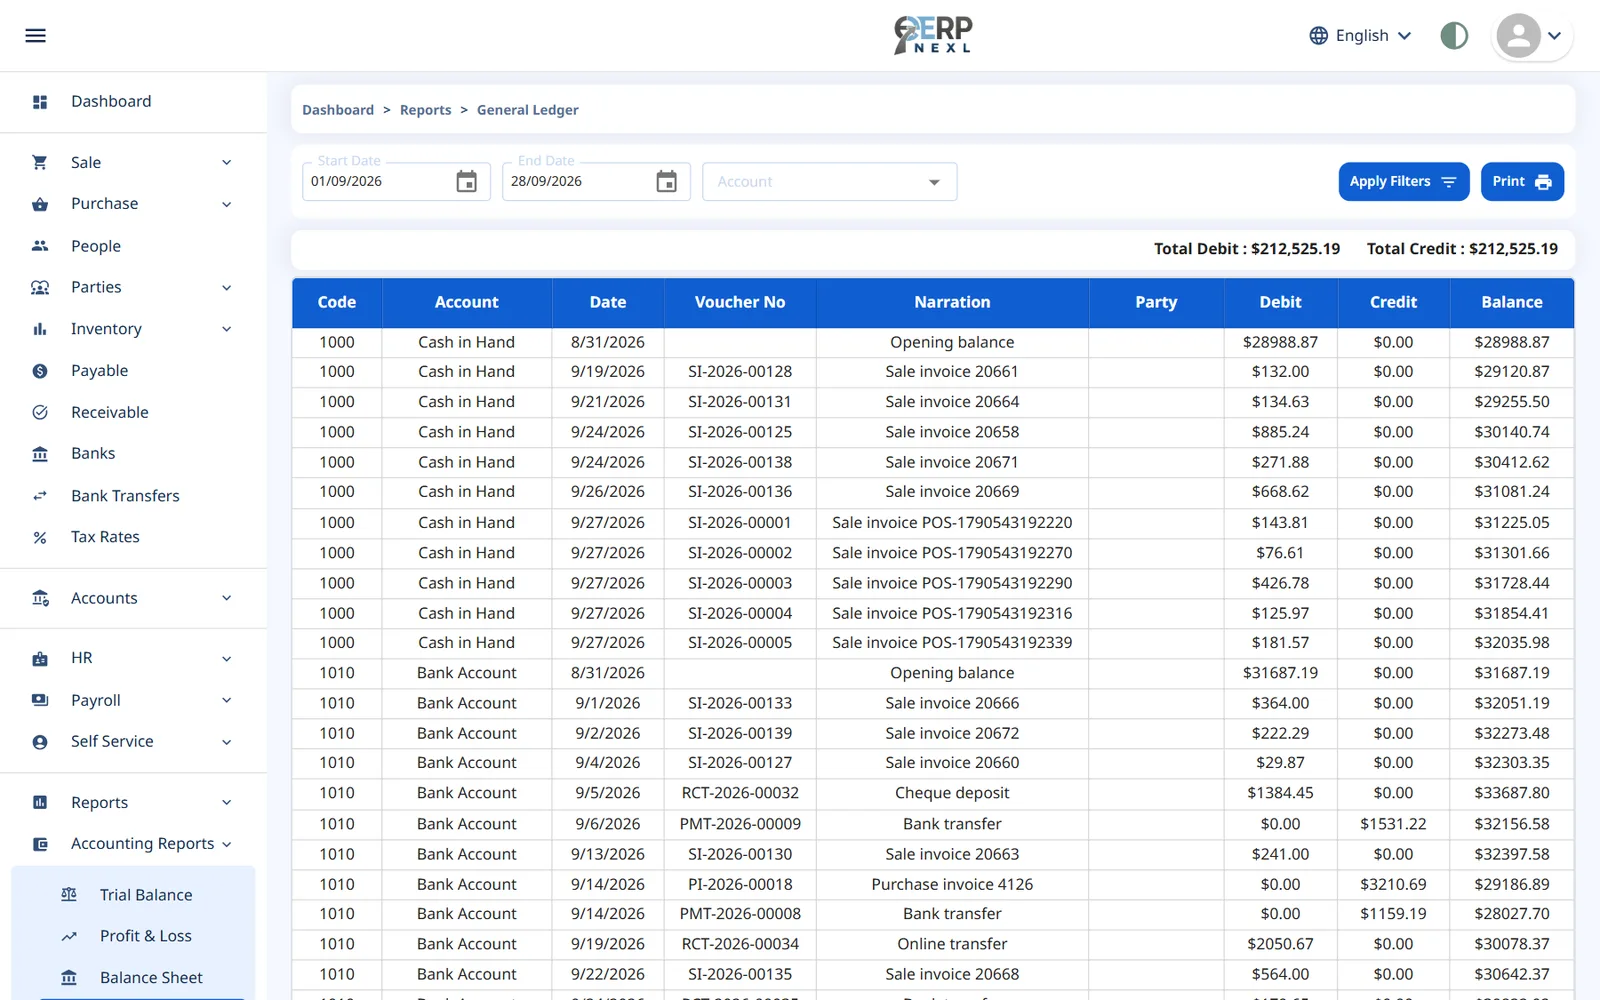
Task: Click the Voucher No column header
Action: [x=740, y=302]
